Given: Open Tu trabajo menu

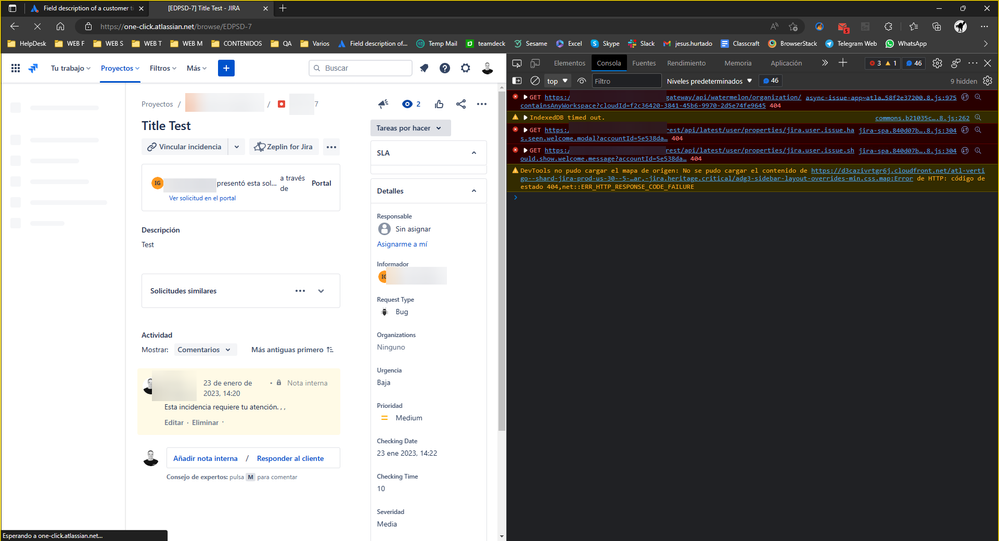Looking at the screenshot, I should [x=71, y=68].
